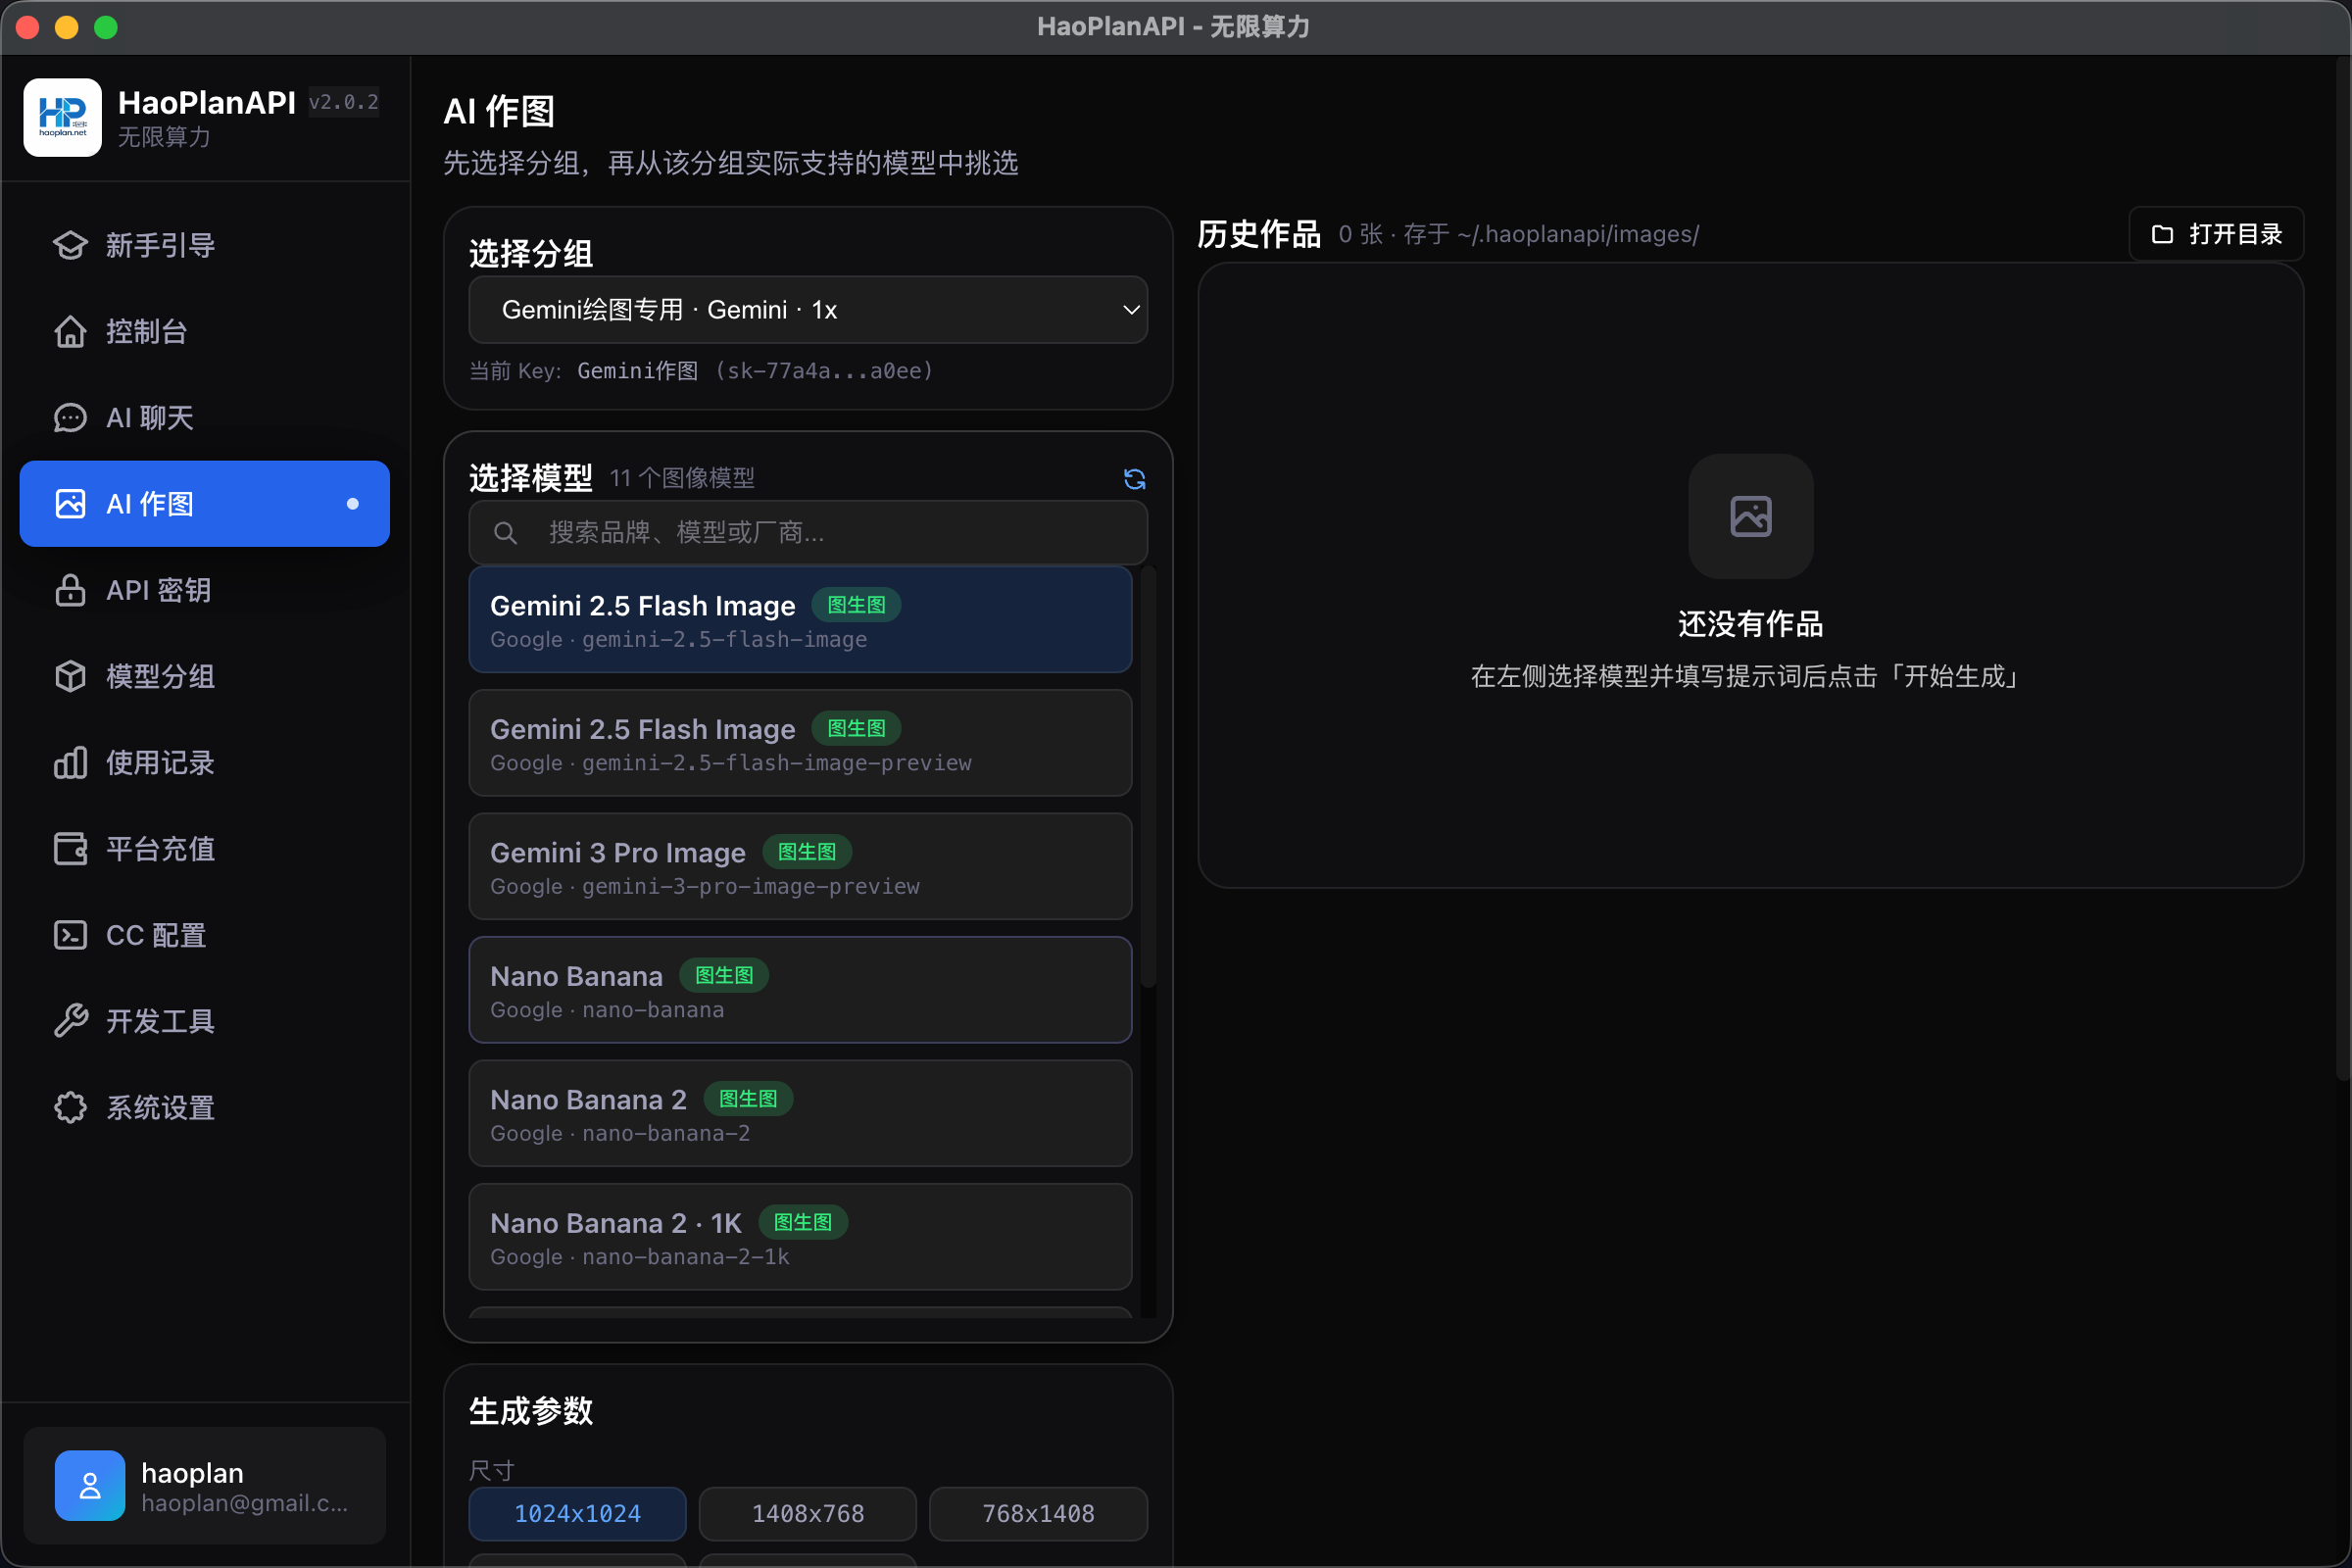Open 开发工具 page
2352x1568 pixels.
pyautogui.click(x=204, y=1020)
